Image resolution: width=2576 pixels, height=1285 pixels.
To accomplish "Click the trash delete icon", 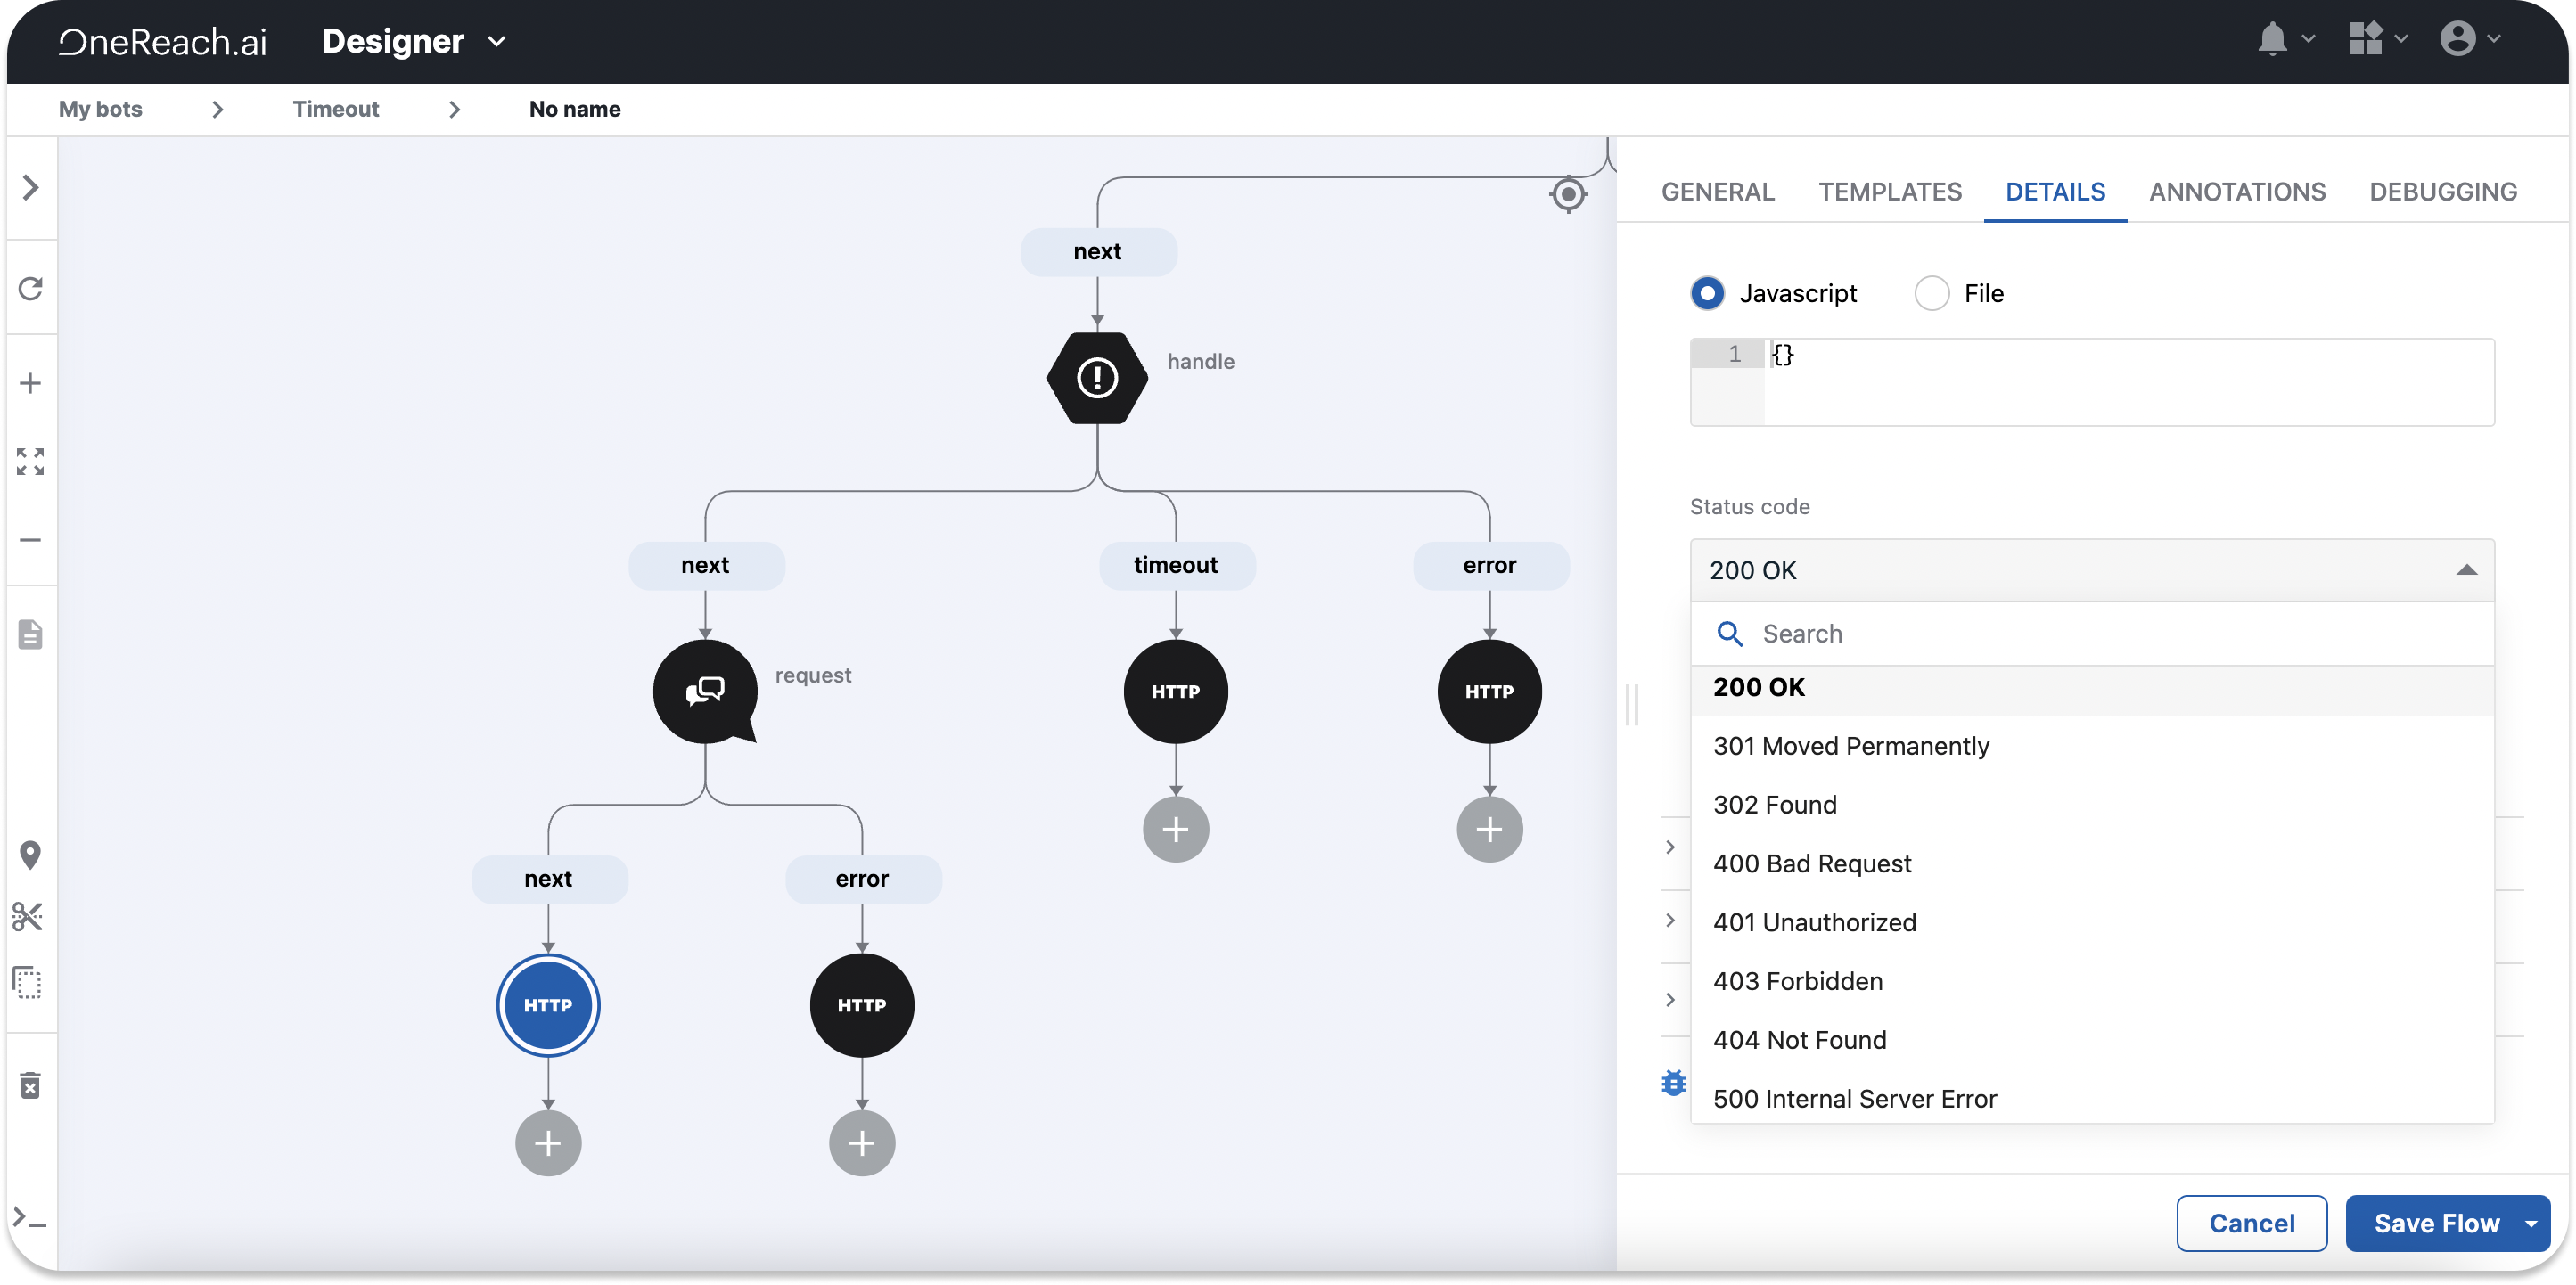I will (x=31, y=1085).
